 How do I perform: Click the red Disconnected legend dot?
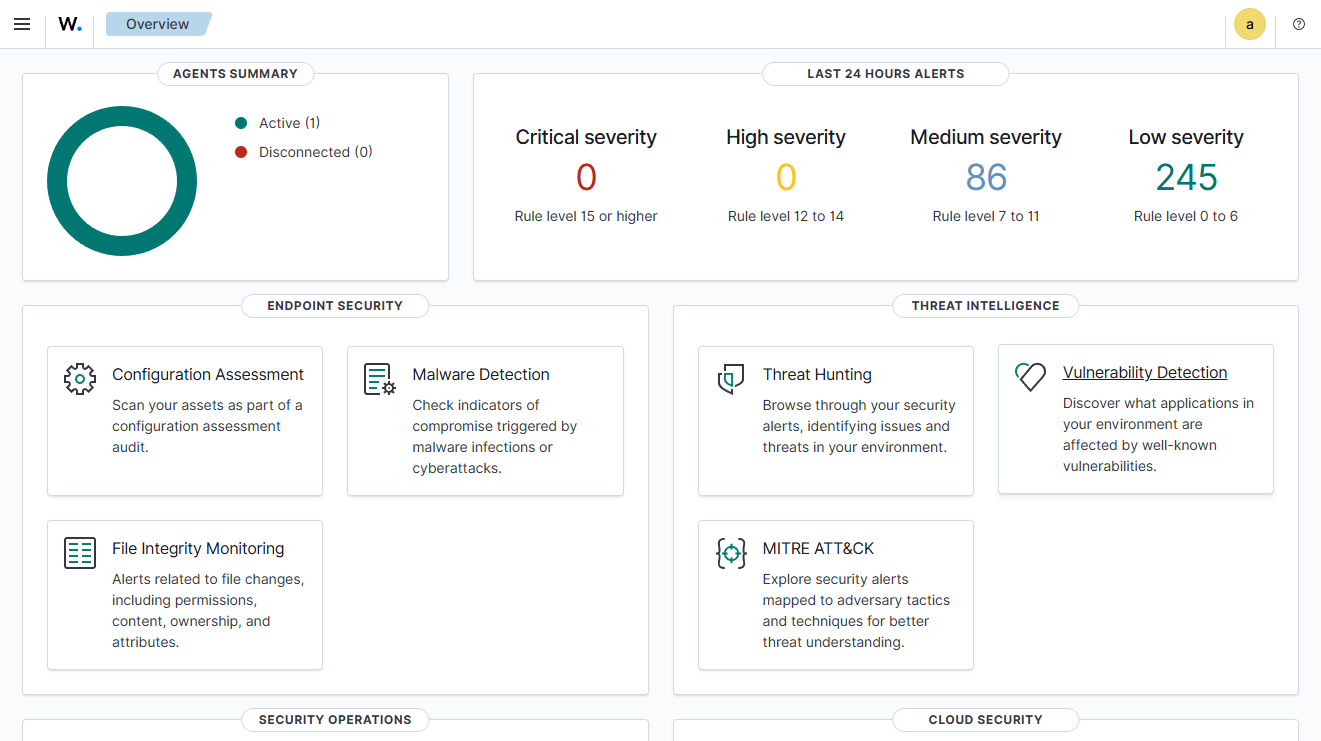(241, 152)
